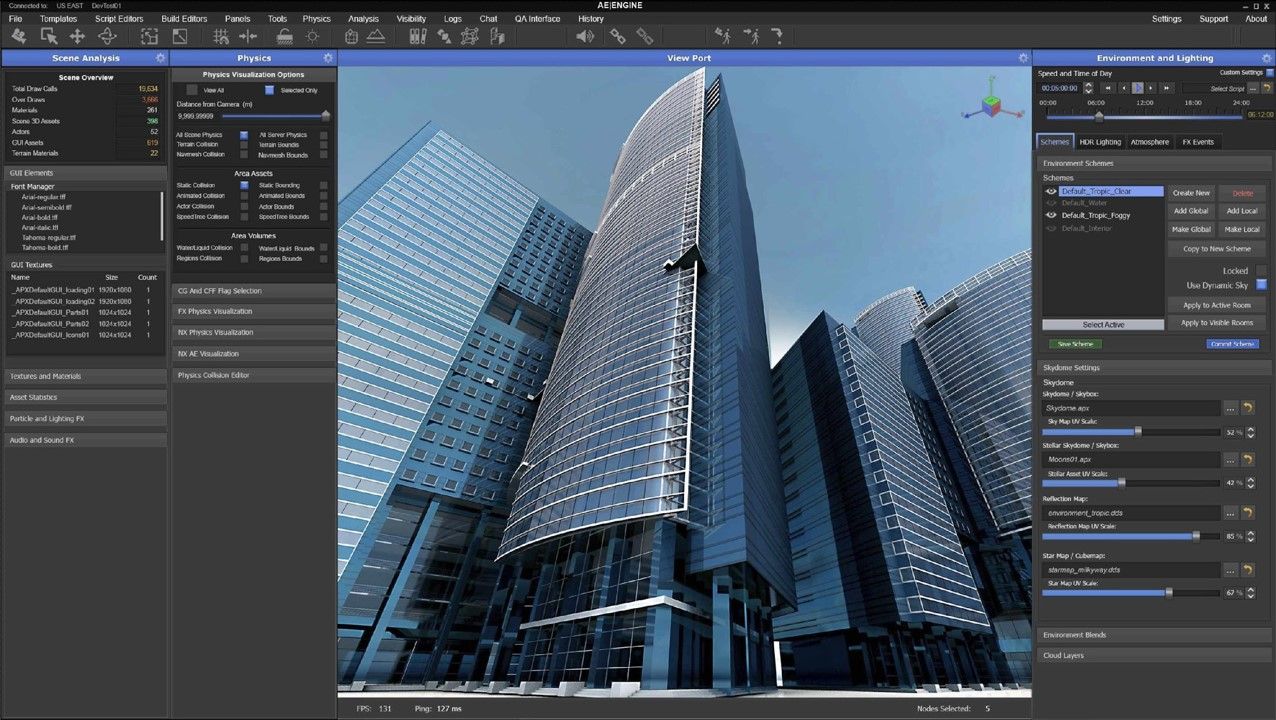Click the speaker audio icon in toolbar
The image size is (1276, 720).
585,36
